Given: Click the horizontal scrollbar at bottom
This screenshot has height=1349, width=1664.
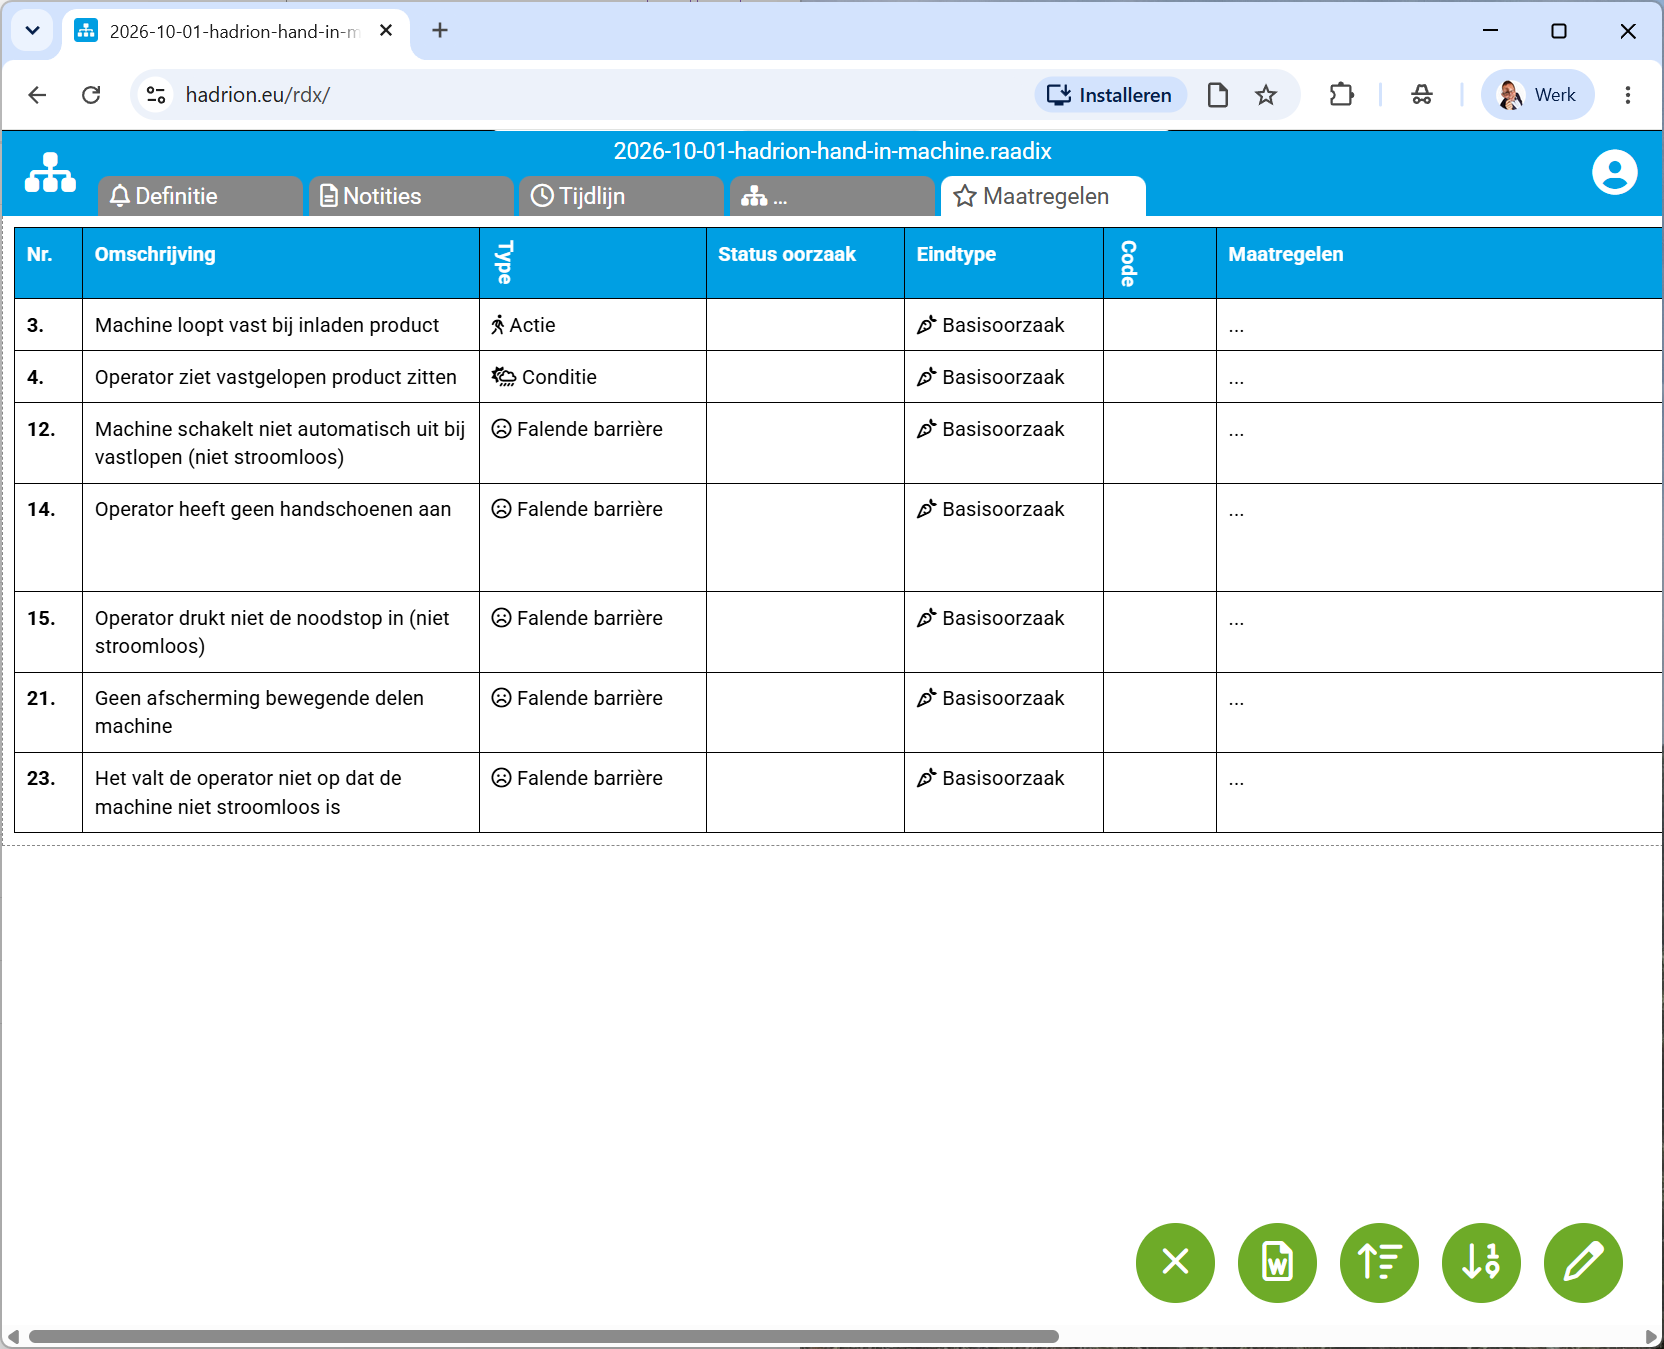Looking at the screenshot, I should point(543,1337).
